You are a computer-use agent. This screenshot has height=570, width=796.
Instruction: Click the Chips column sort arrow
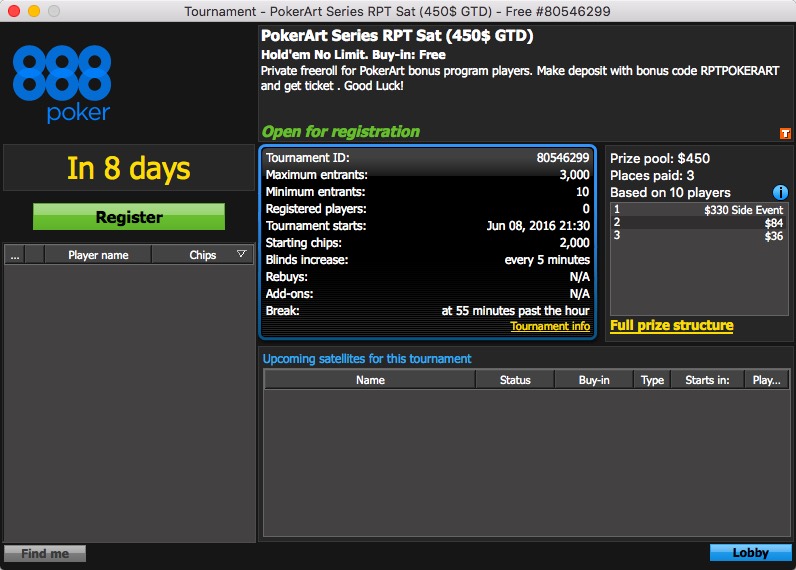click(x=242, y=254)
